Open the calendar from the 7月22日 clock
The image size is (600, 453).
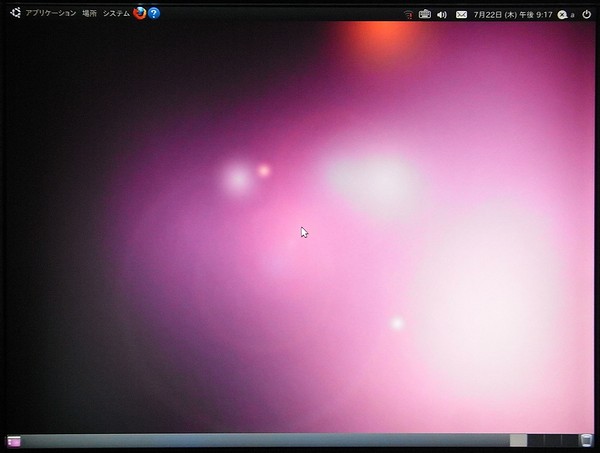pos(513,15)
